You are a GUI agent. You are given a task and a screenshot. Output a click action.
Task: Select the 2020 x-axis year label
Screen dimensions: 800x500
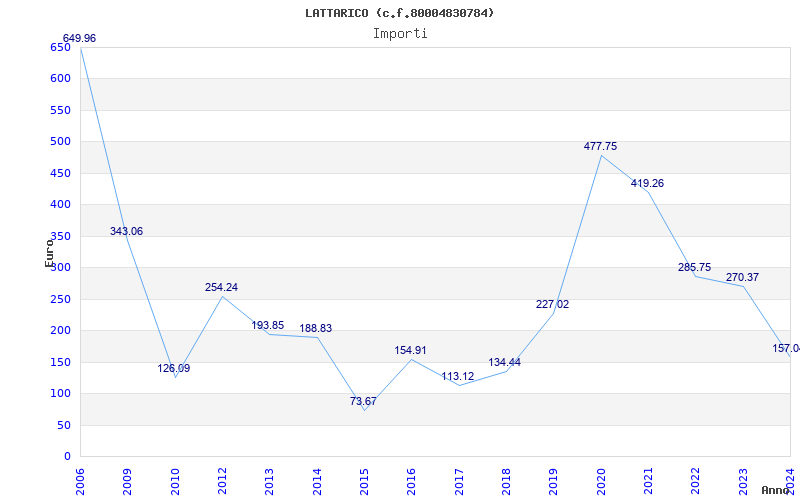[601, 481]
